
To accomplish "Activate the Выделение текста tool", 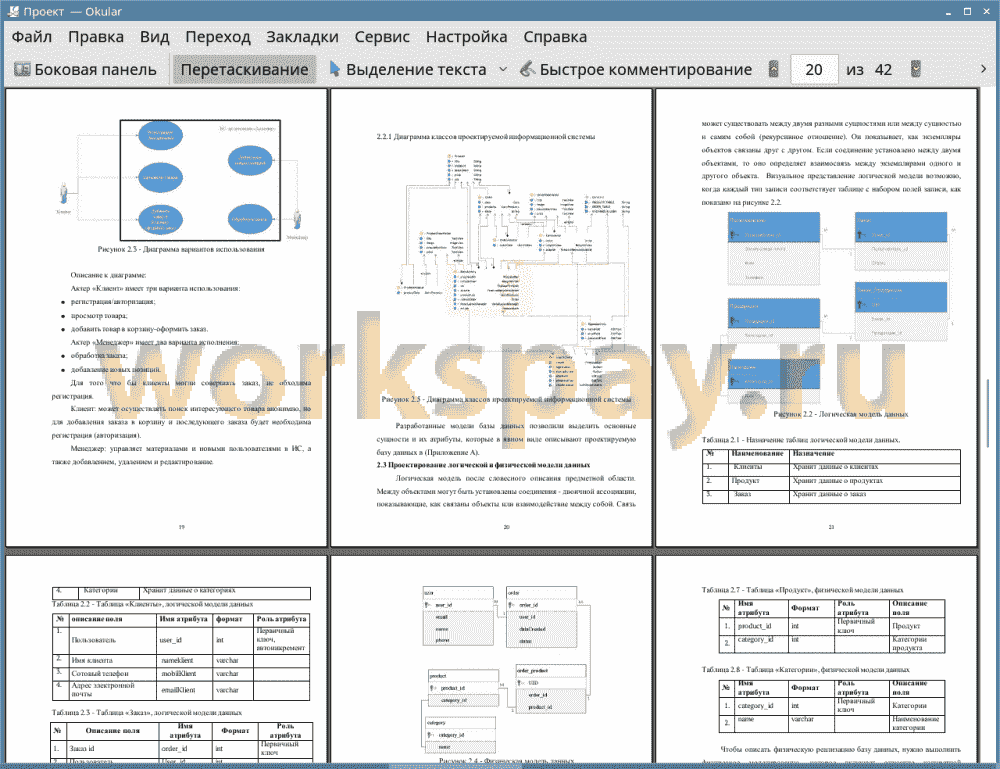I will point(408,70).
